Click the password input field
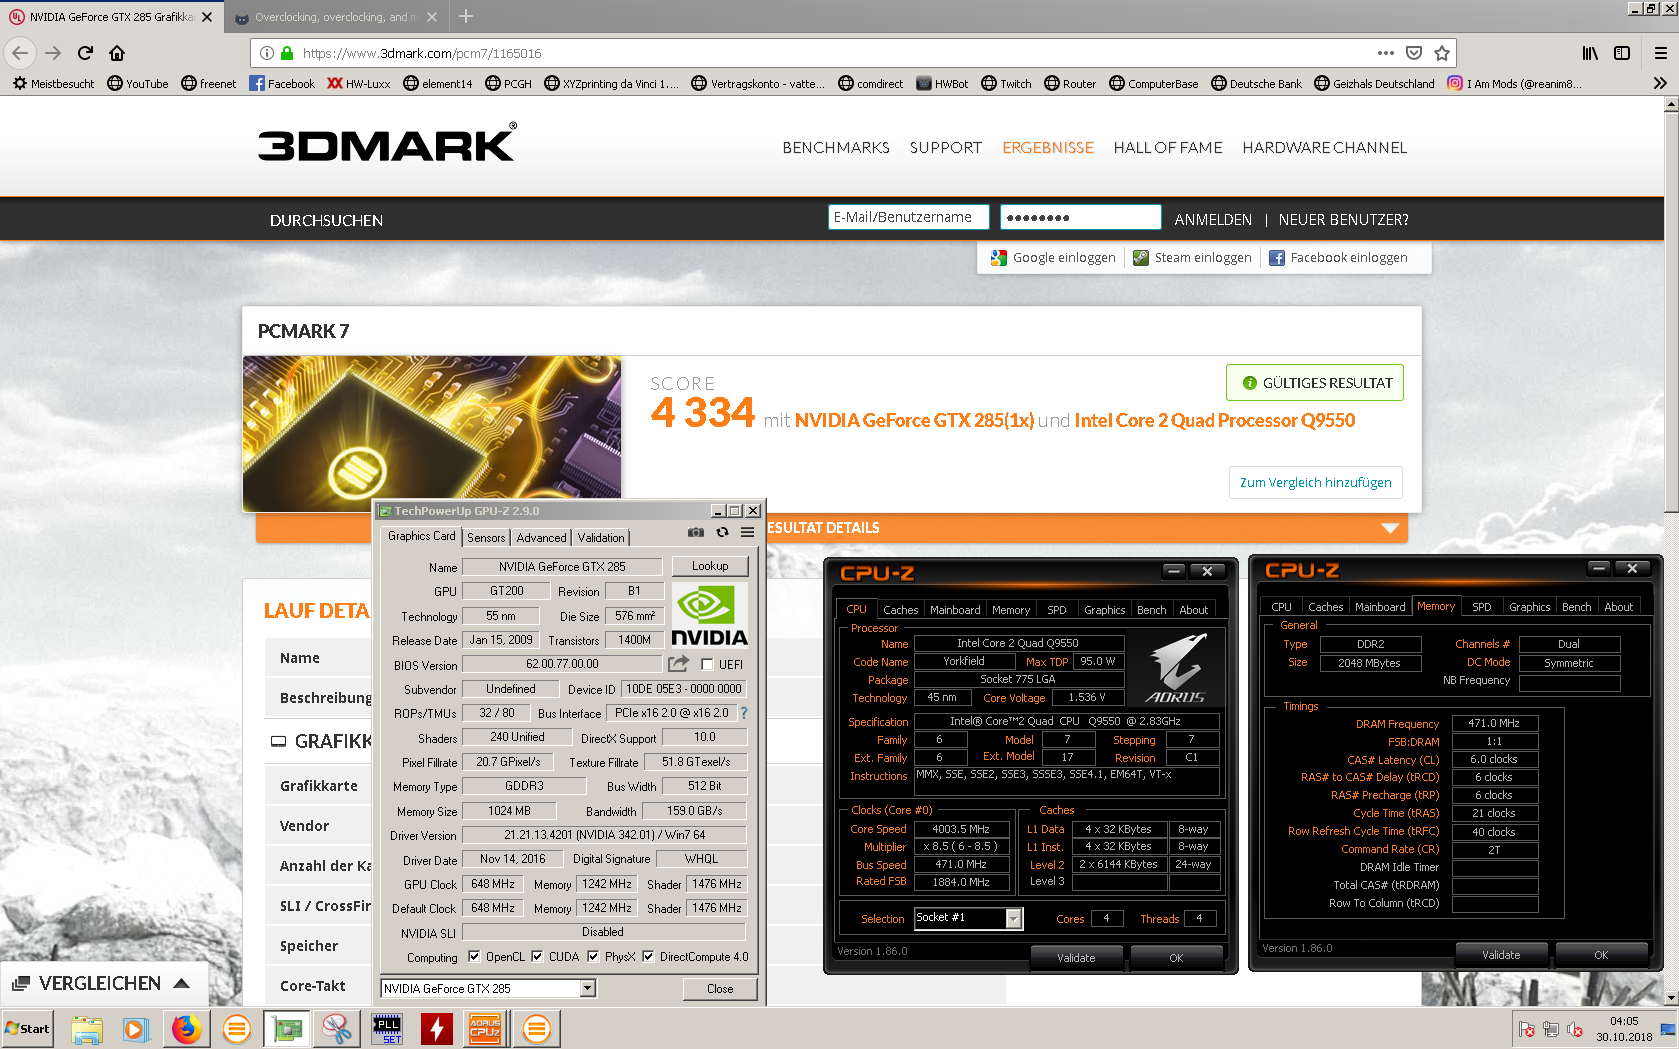The image size is (1679, 1049). pyautogui.click(x=1080, y=217)
